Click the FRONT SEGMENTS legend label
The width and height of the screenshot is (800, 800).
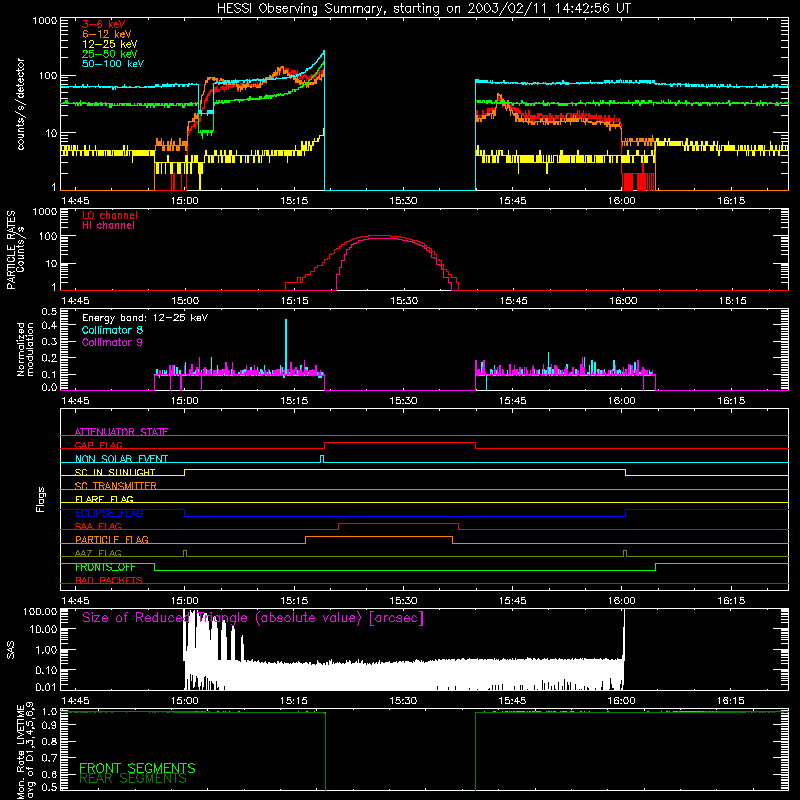[137, 768]
